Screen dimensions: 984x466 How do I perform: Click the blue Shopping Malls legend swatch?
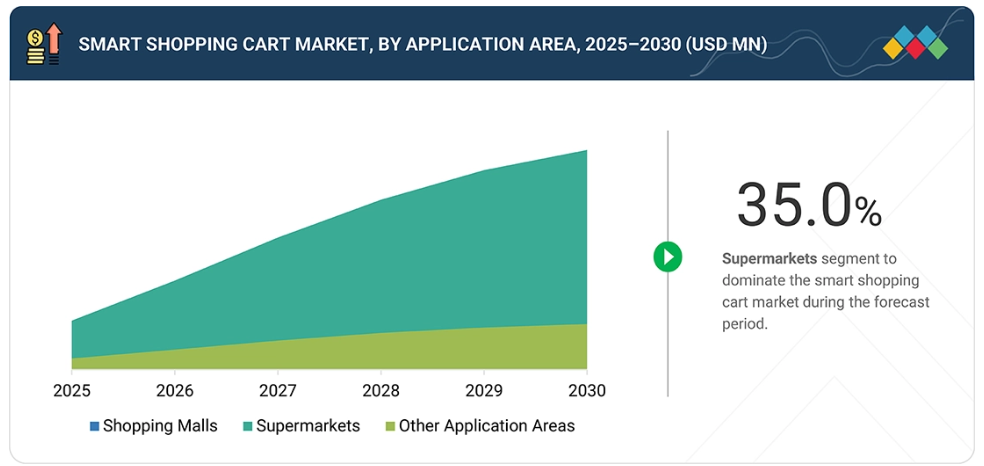pos(94,427)
